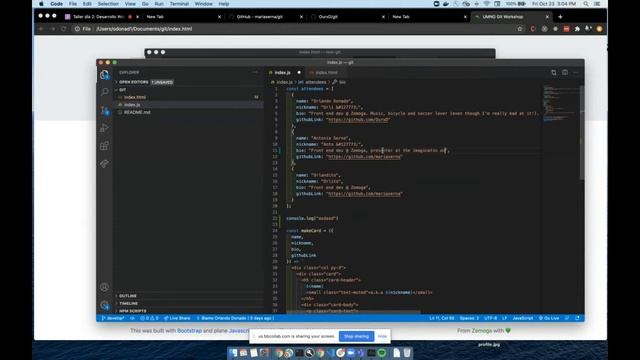Open the Run menu
Screen dimensions: 640x360
point(159,4)
